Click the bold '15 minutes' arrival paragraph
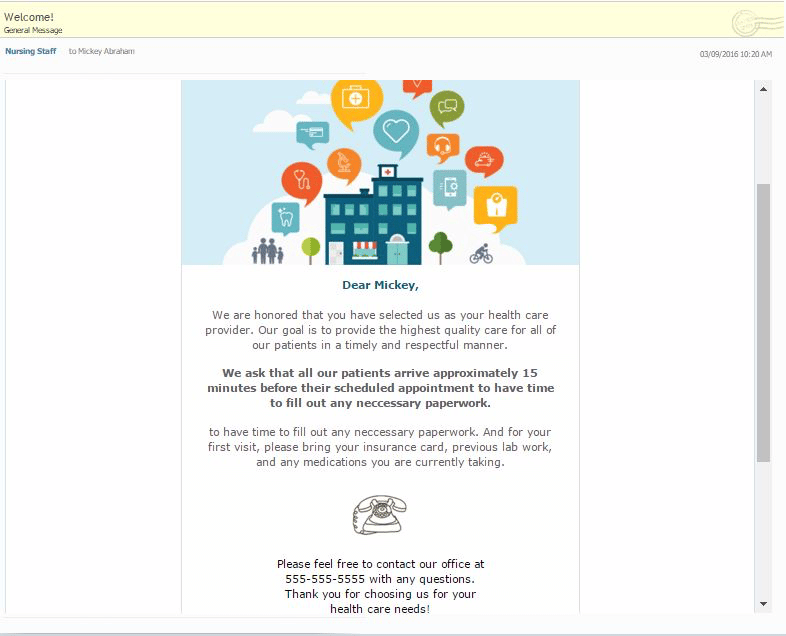This screenshot has height=636, width=786. (x=380, y=388)
